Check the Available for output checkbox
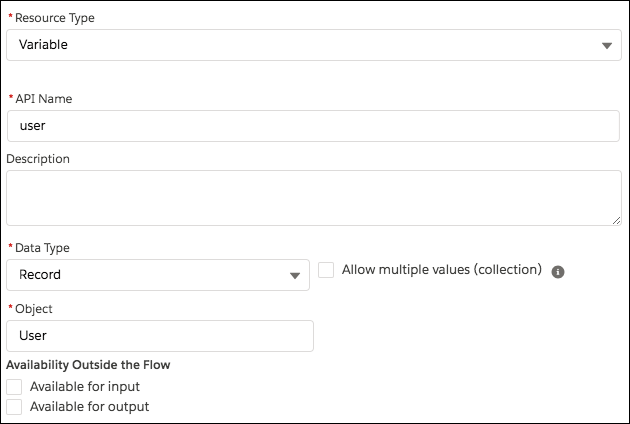Viewport: 630px width, 424px height. [14, 407]
